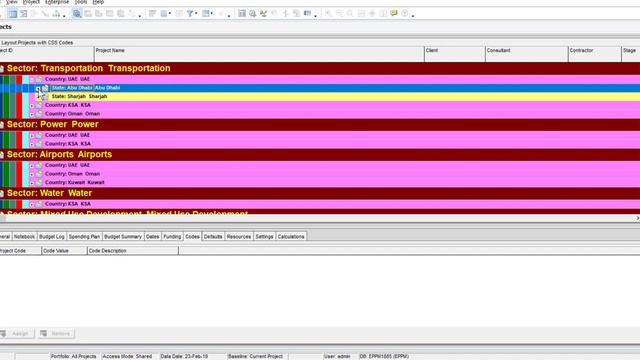Image resolution: width=640 pixels, height=360 pixels.
Task: Click the Contractor column header
Action: coord(595,54)
